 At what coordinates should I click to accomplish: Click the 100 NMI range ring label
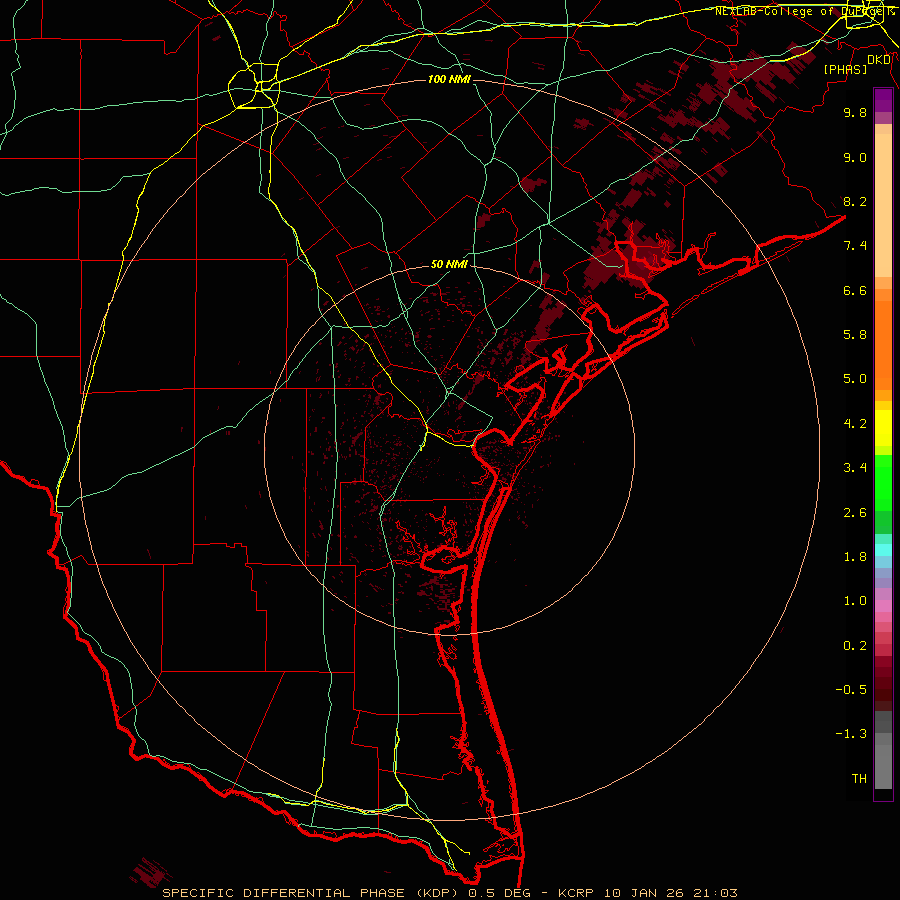coord(449,79)
